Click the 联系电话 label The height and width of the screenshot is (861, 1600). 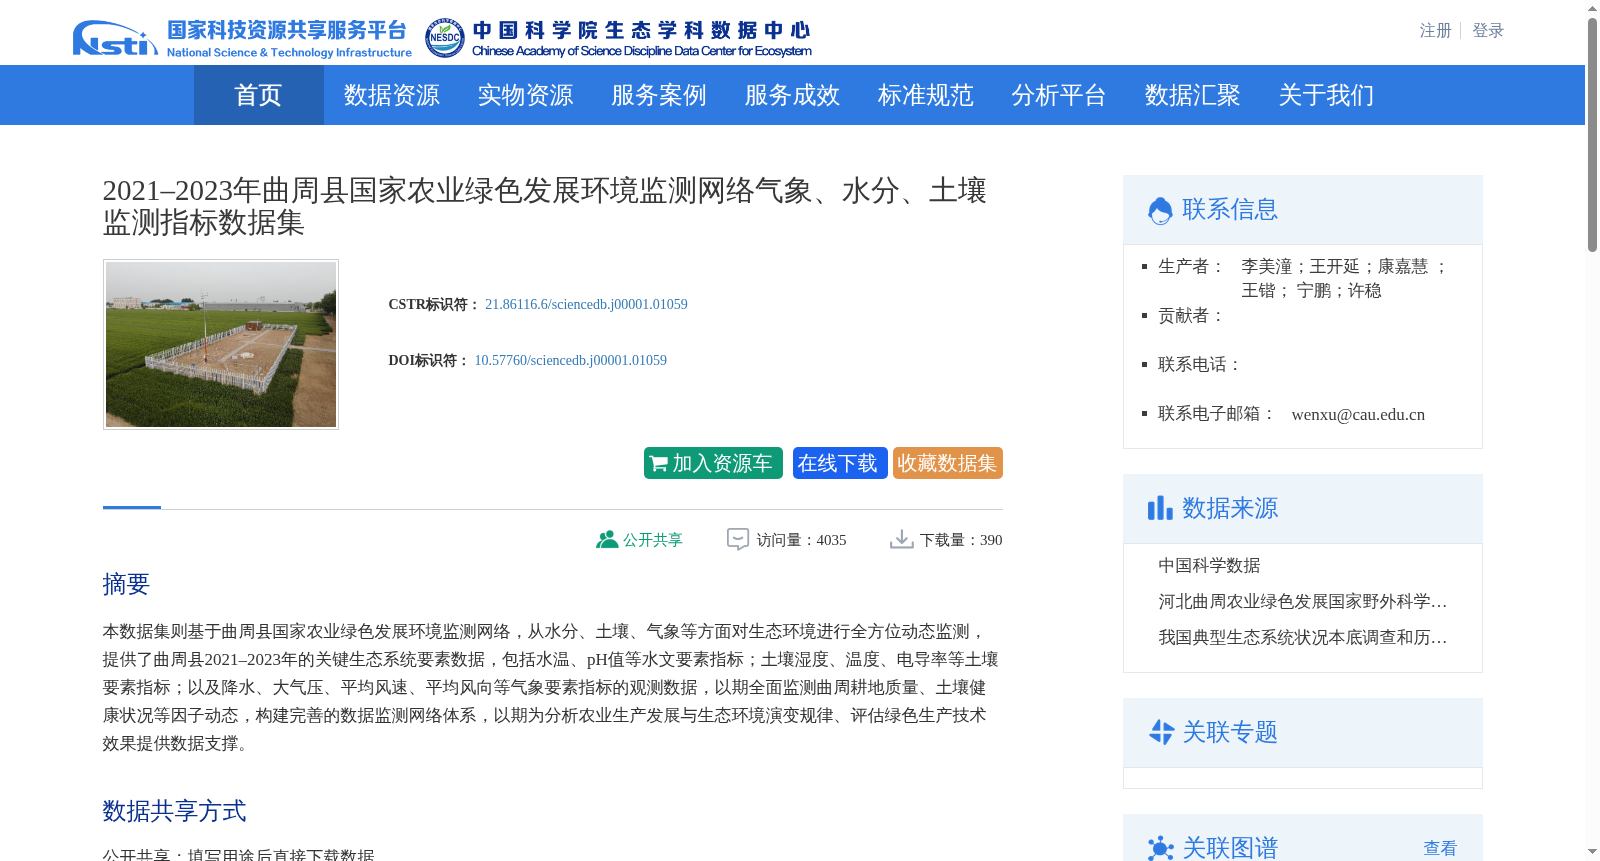click(x=1200, y=365)
